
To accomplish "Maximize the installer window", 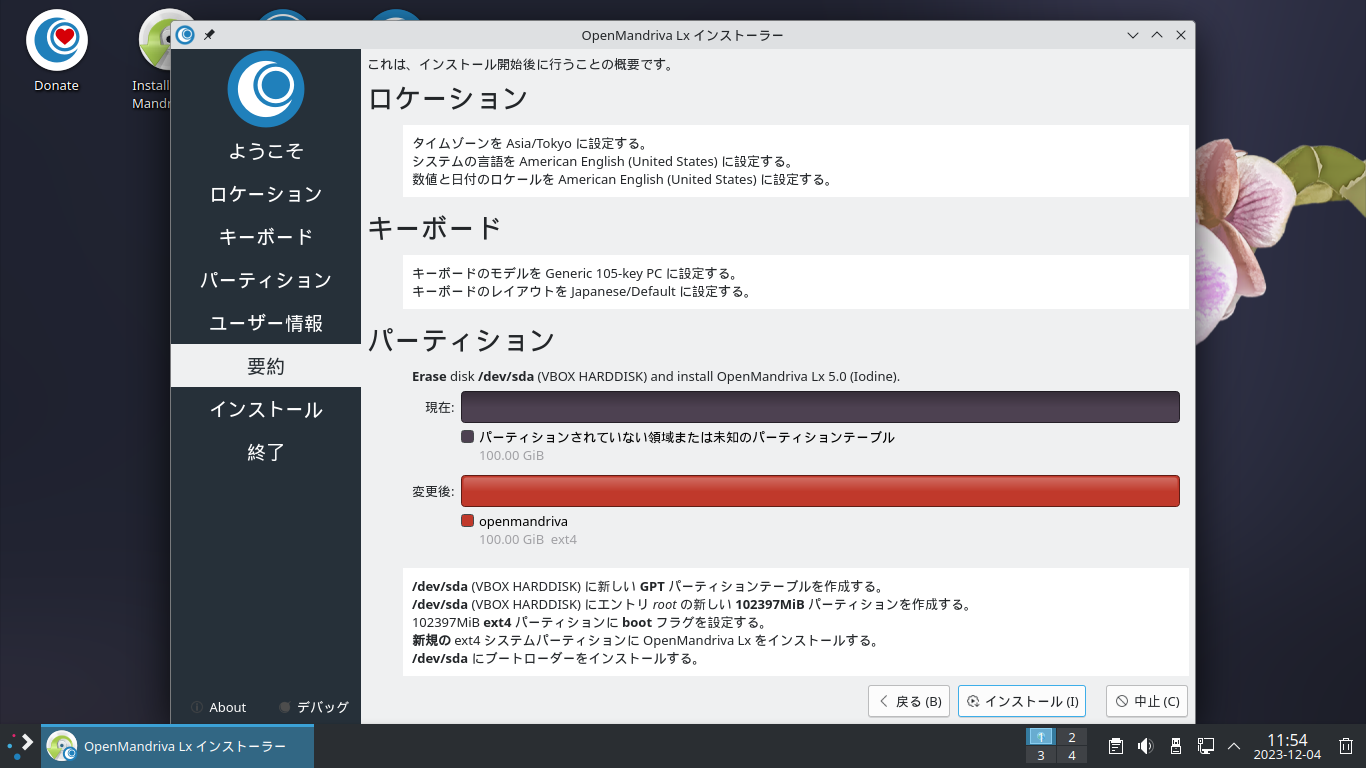I will 1157,35.
